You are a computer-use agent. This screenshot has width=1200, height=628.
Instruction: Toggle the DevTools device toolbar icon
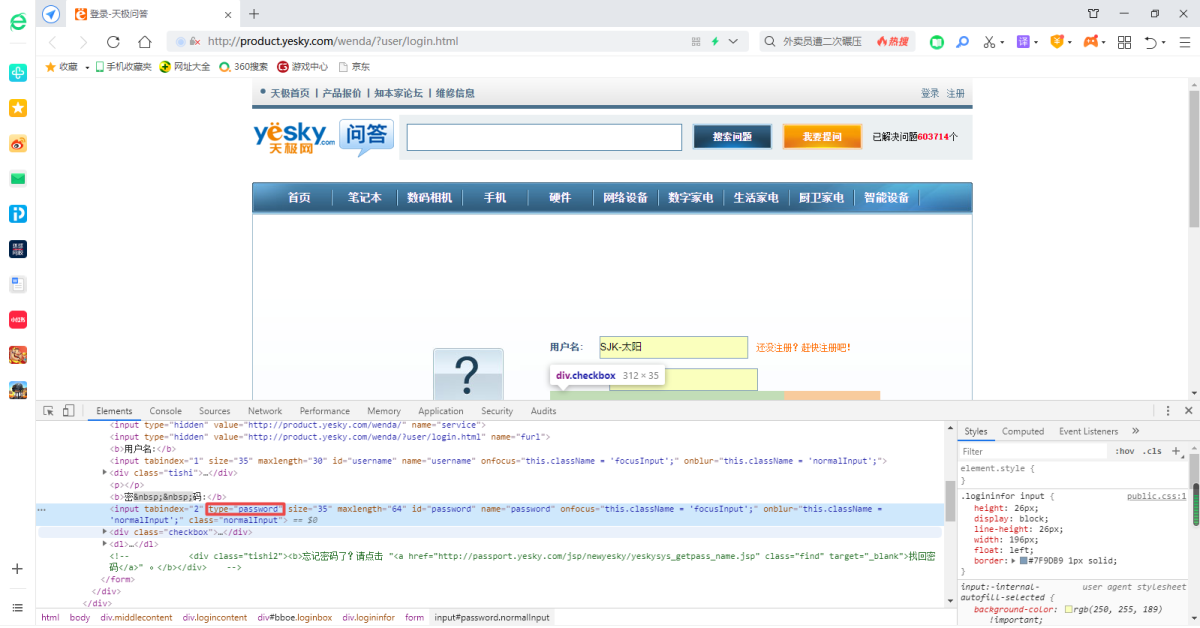pos(68,411)
